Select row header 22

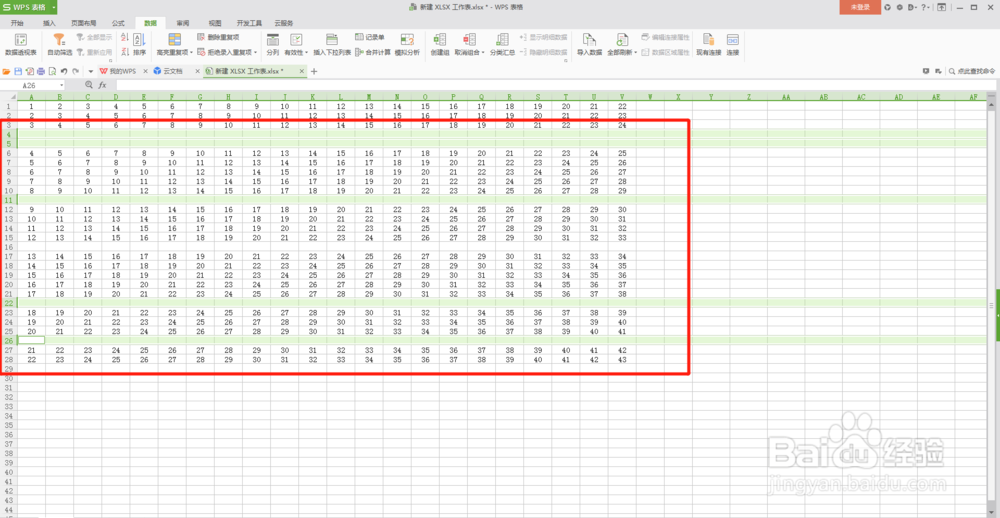click(9, 303)
